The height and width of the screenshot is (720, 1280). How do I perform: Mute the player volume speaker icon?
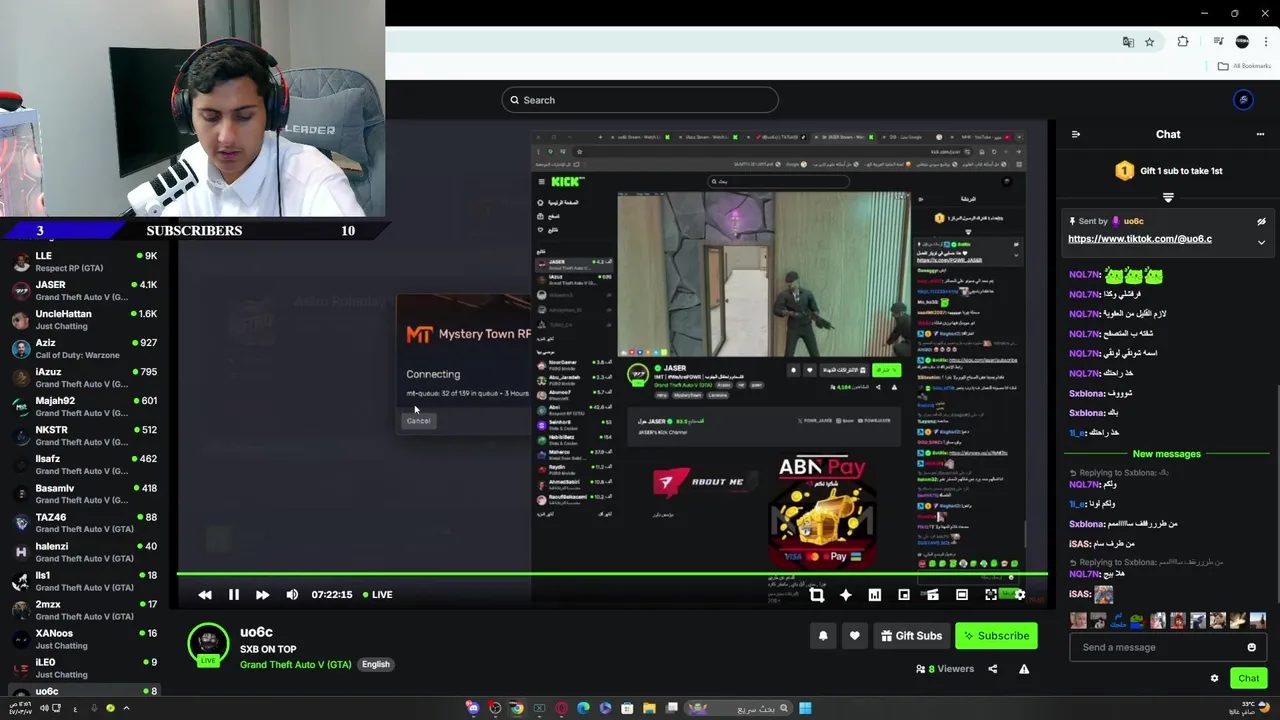[x=292, y=594]
